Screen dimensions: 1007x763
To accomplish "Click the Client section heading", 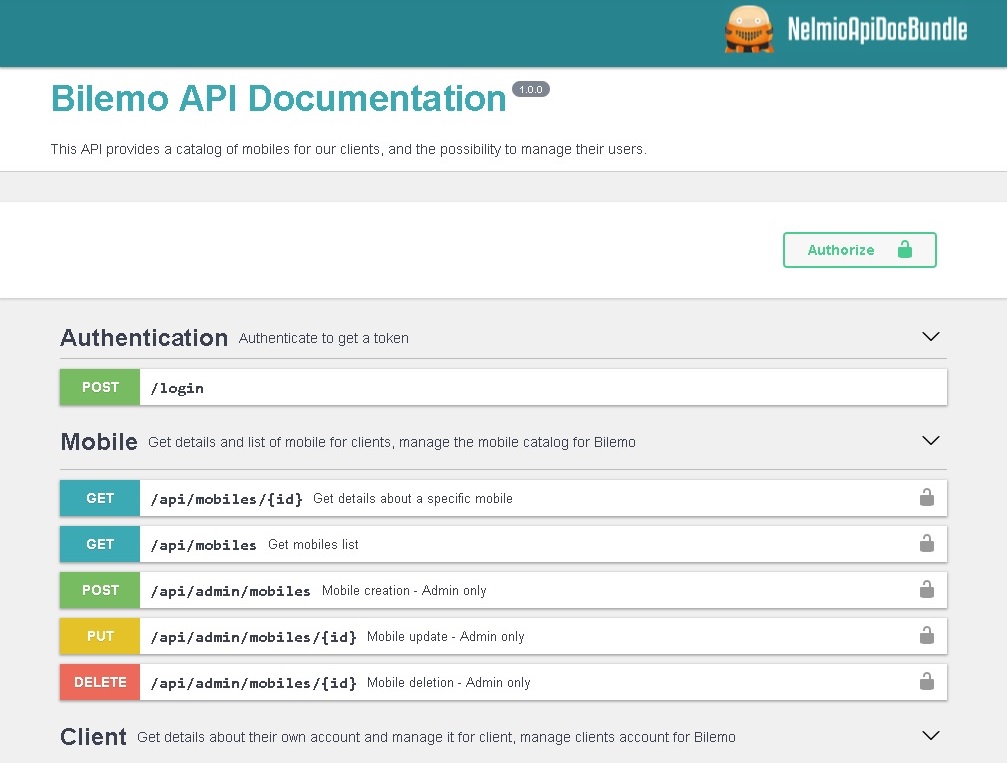I will (93, 737).
